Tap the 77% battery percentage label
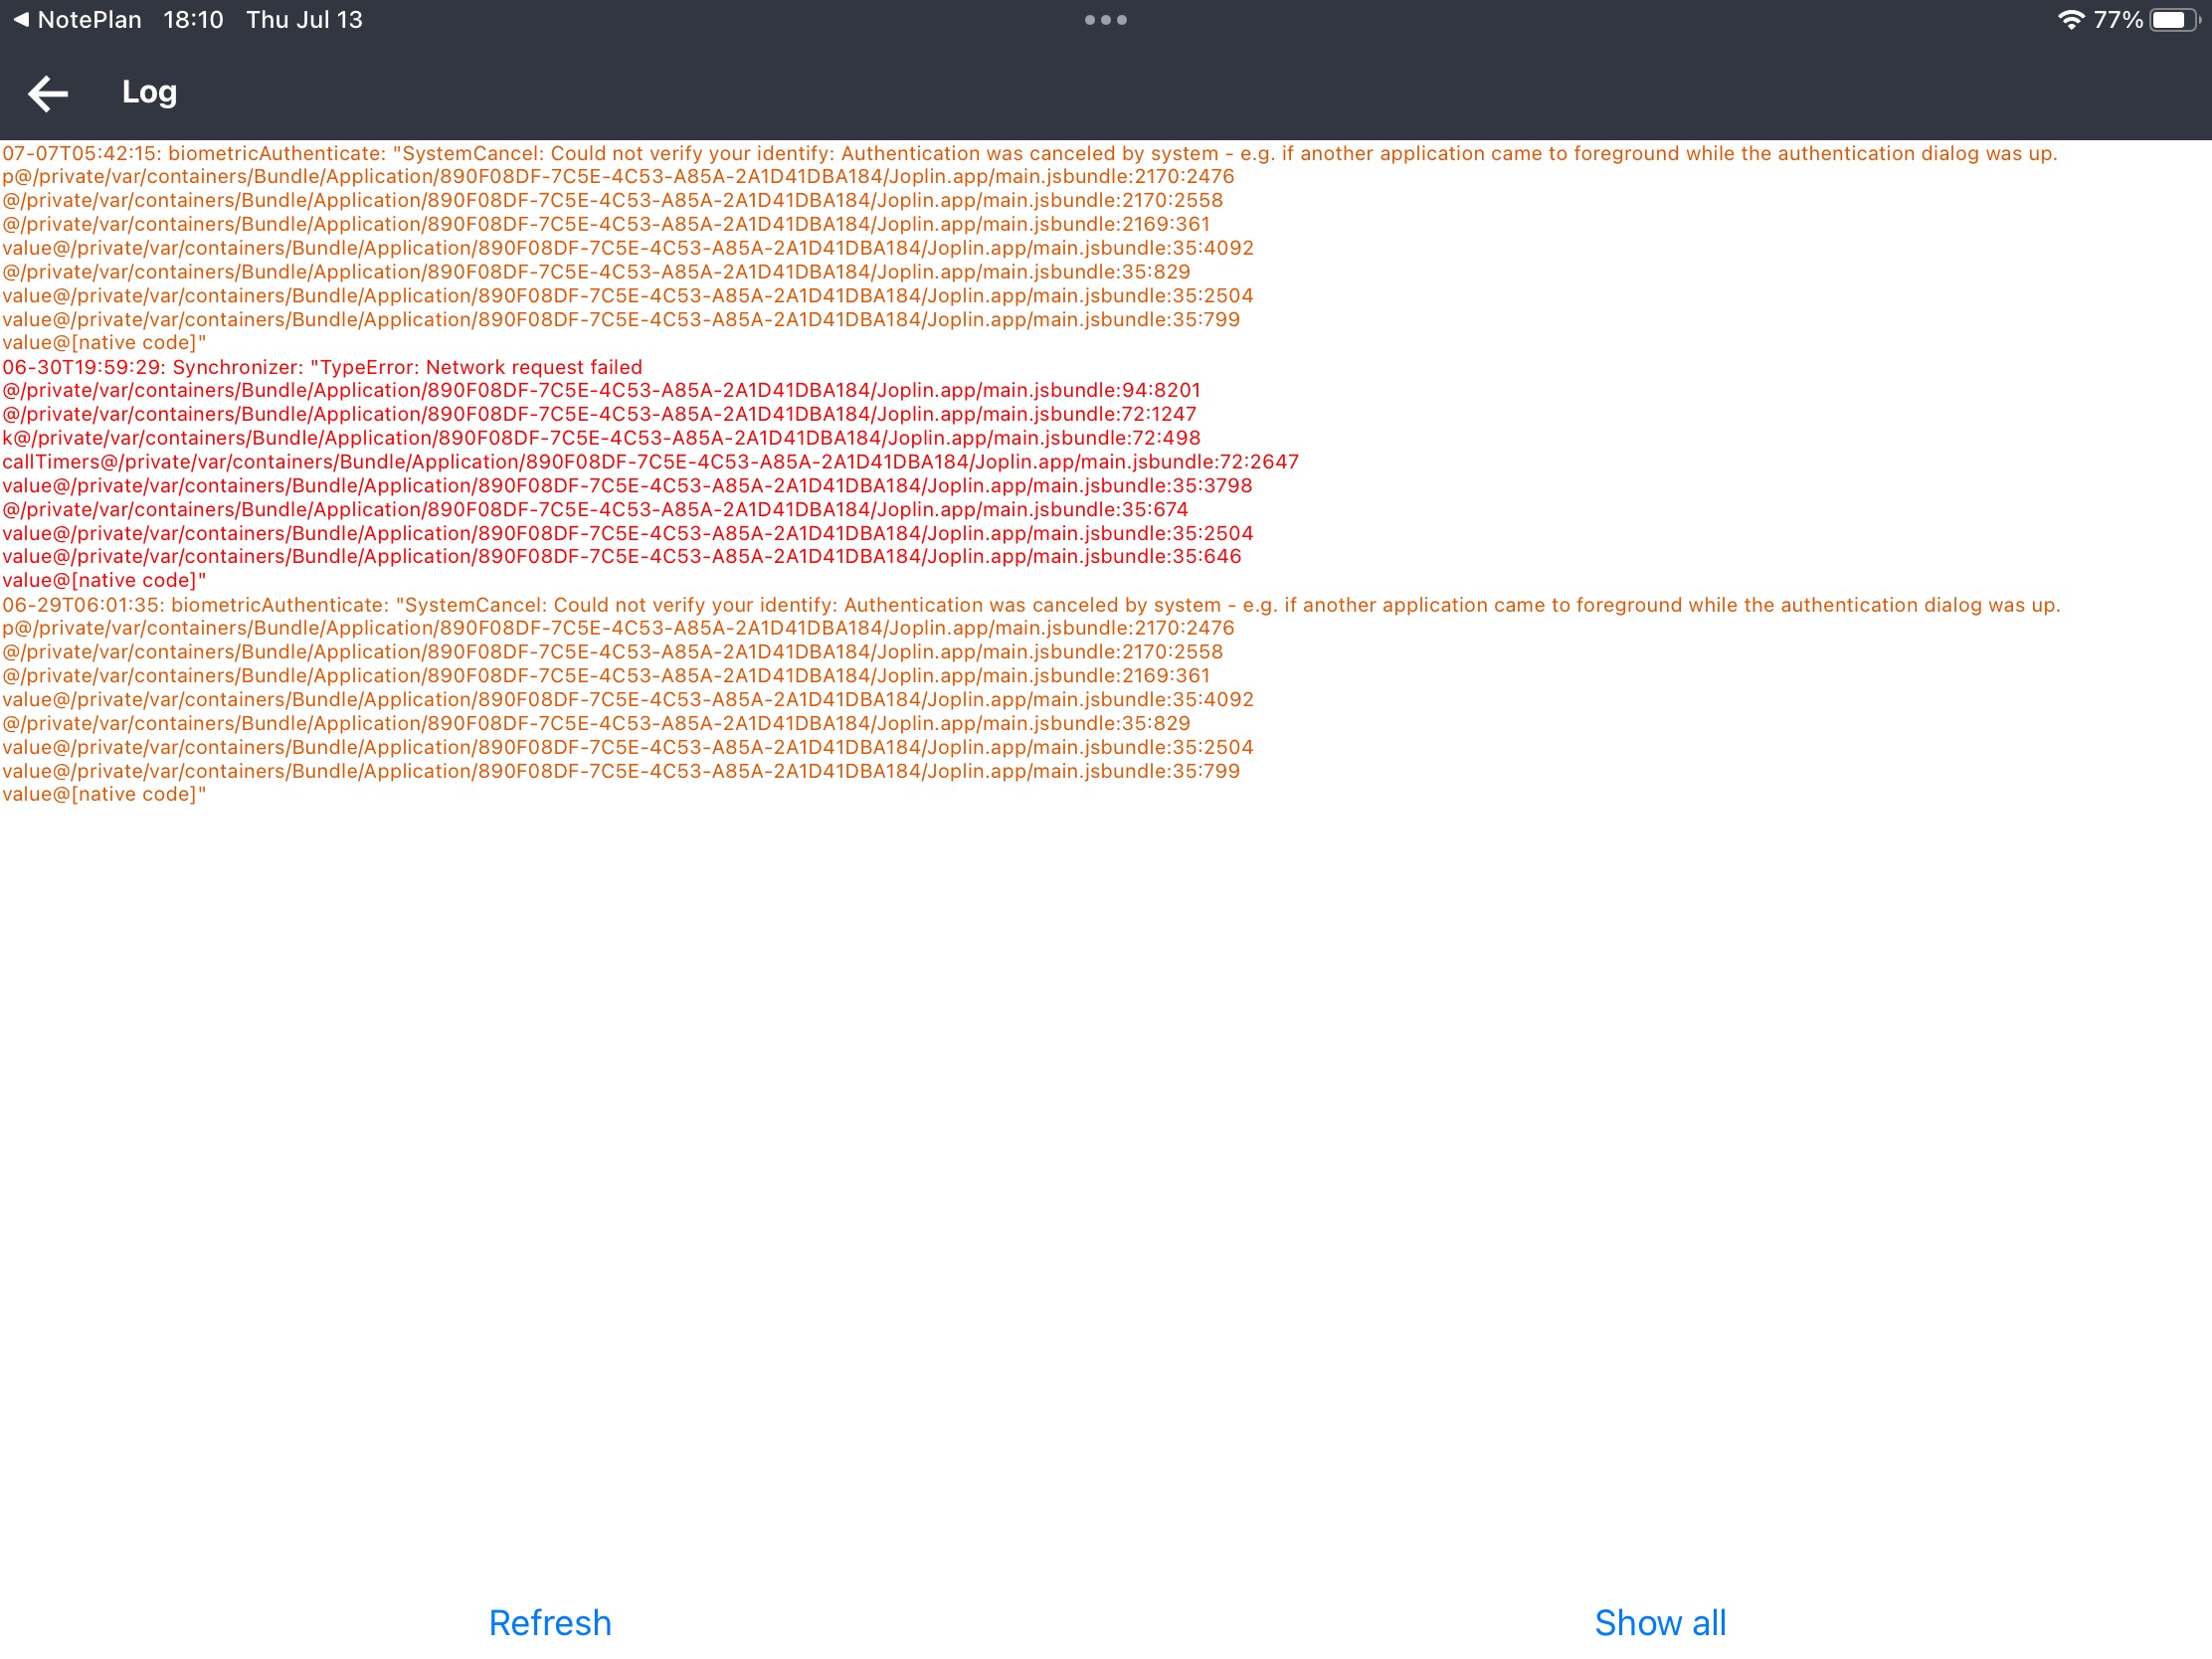The width and height of the screenshot is (2212, 1659). 2119,18
